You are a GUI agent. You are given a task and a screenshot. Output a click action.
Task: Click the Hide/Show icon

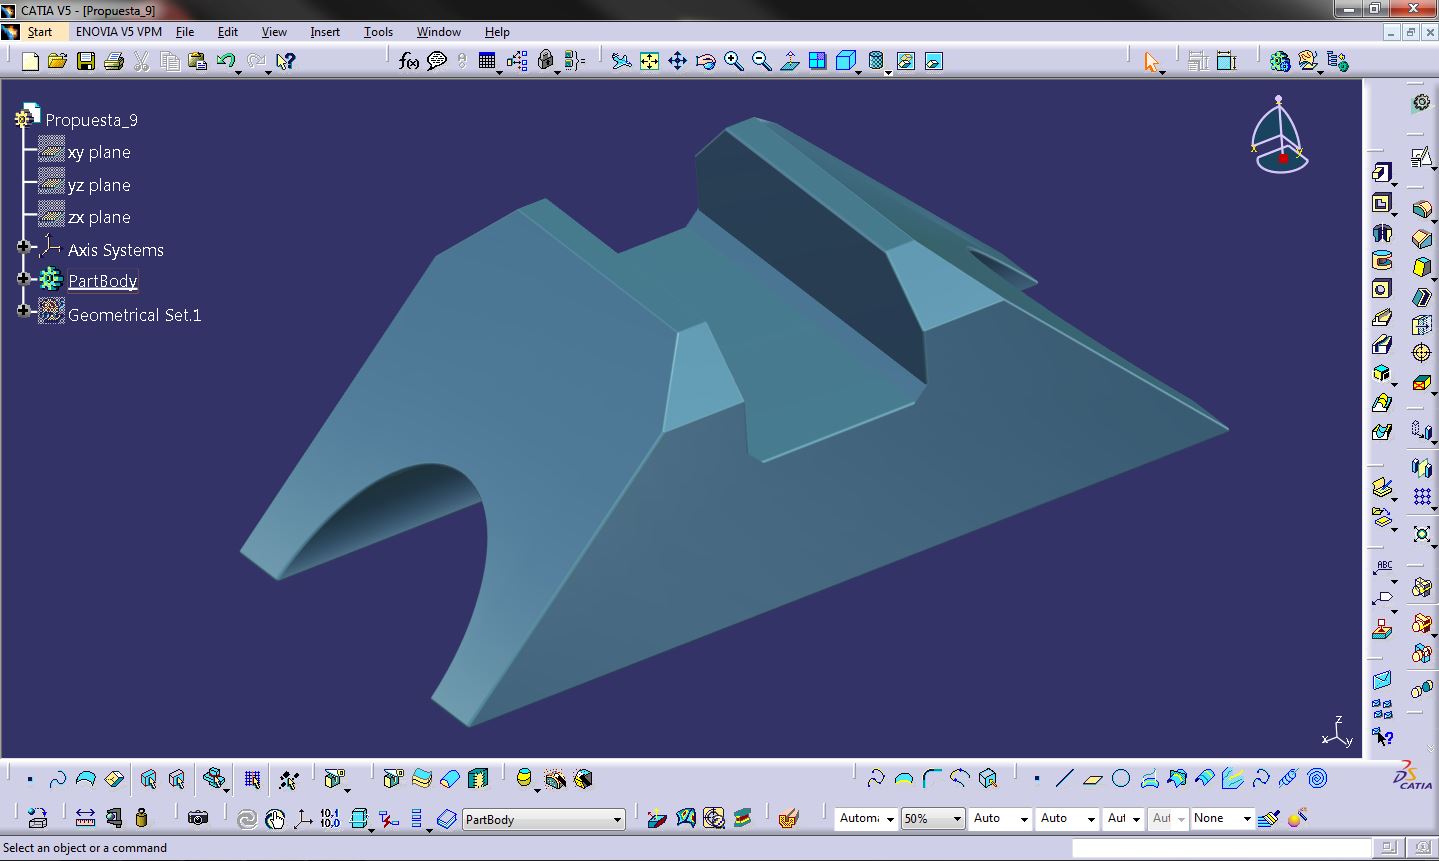coord(905,62)
